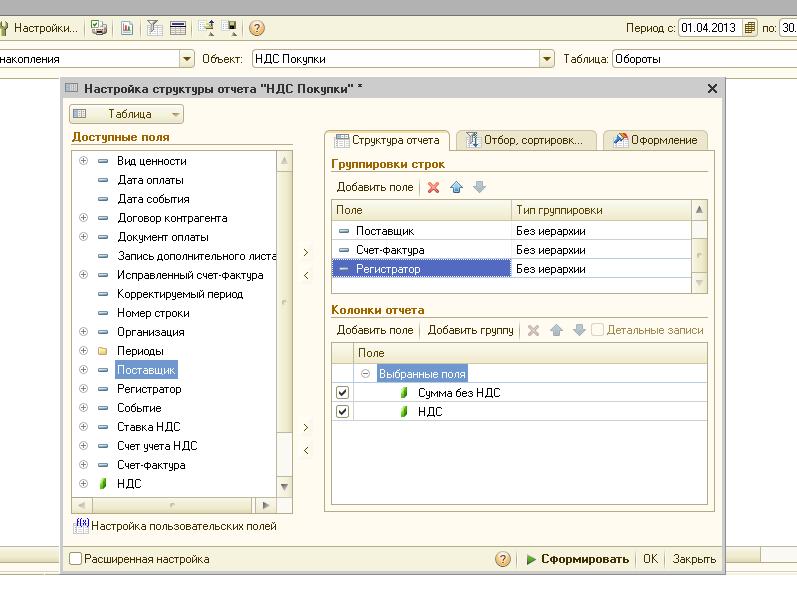Switch to the Отбор, сортировка tab

point(525,140)
